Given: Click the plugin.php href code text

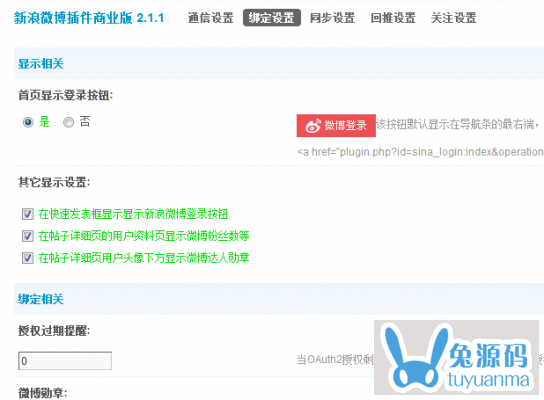Looking at the screenshot, I should pyautogui.click(x=420, y=152).
